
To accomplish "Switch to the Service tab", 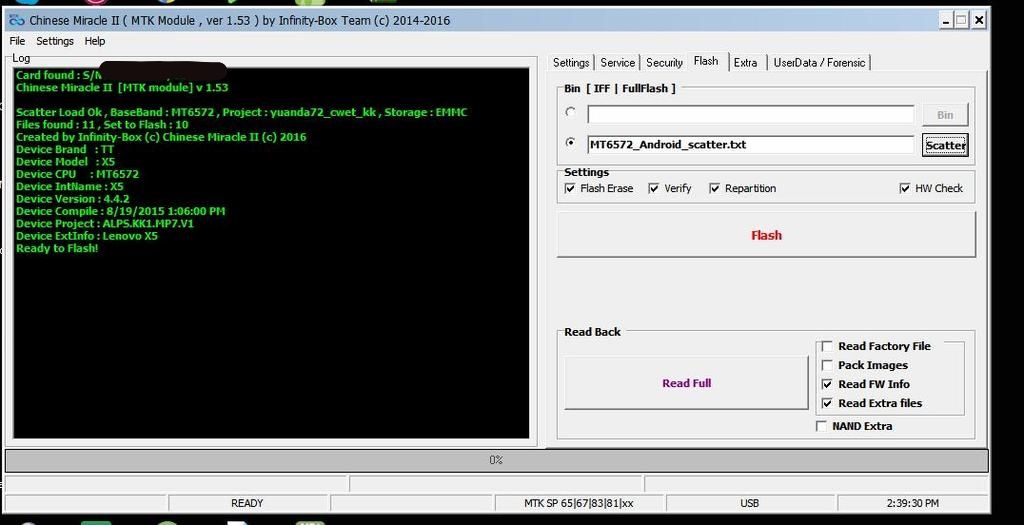I will click(617, 63).
